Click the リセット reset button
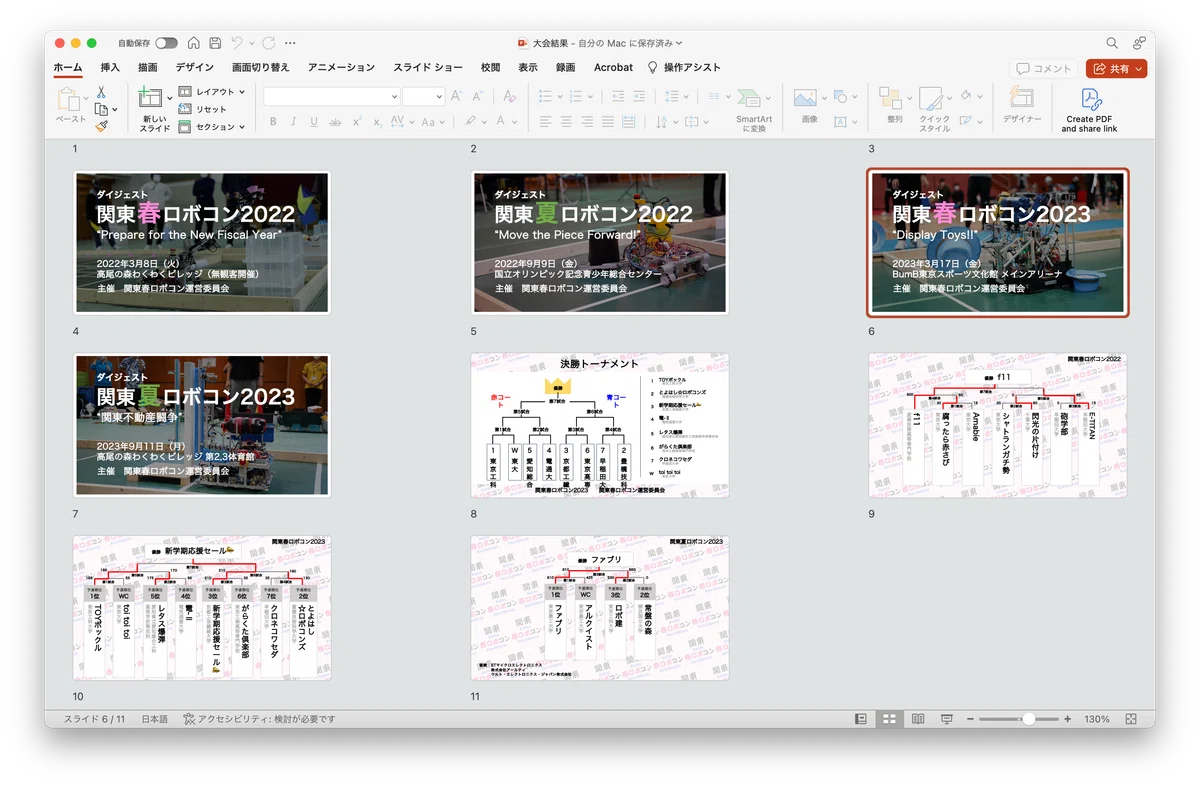 point(203,109)
